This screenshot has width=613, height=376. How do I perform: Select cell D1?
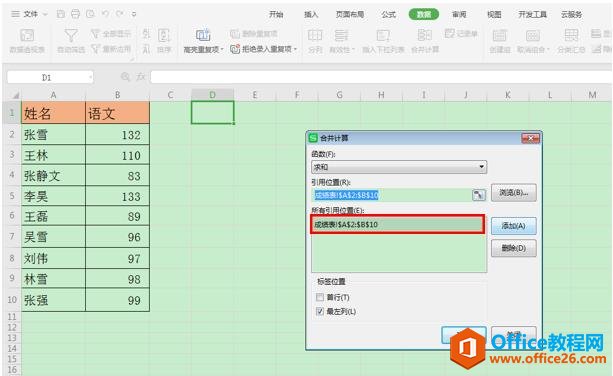pos(212,113)
